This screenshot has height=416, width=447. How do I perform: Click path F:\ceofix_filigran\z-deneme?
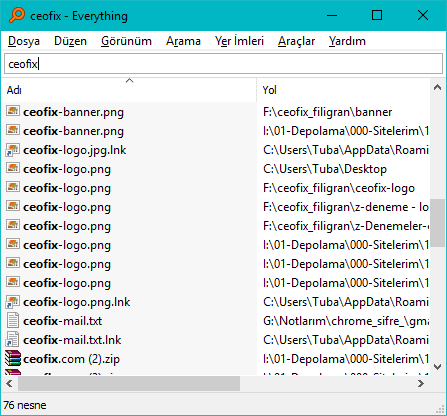click(x=345, y=207)
